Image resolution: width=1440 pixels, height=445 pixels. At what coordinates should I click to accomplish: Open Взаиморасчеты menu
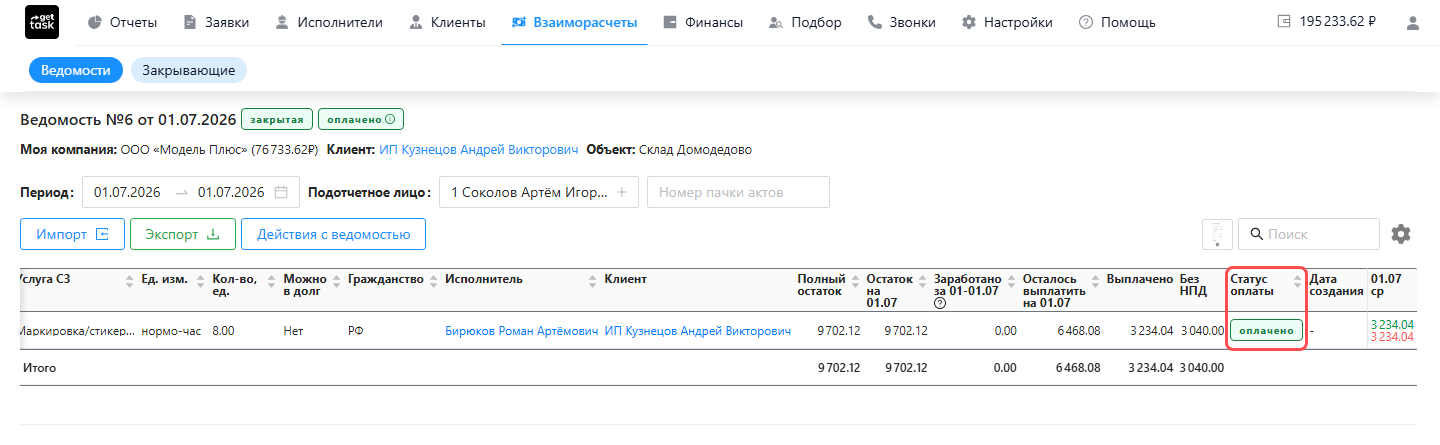point(573,22)
